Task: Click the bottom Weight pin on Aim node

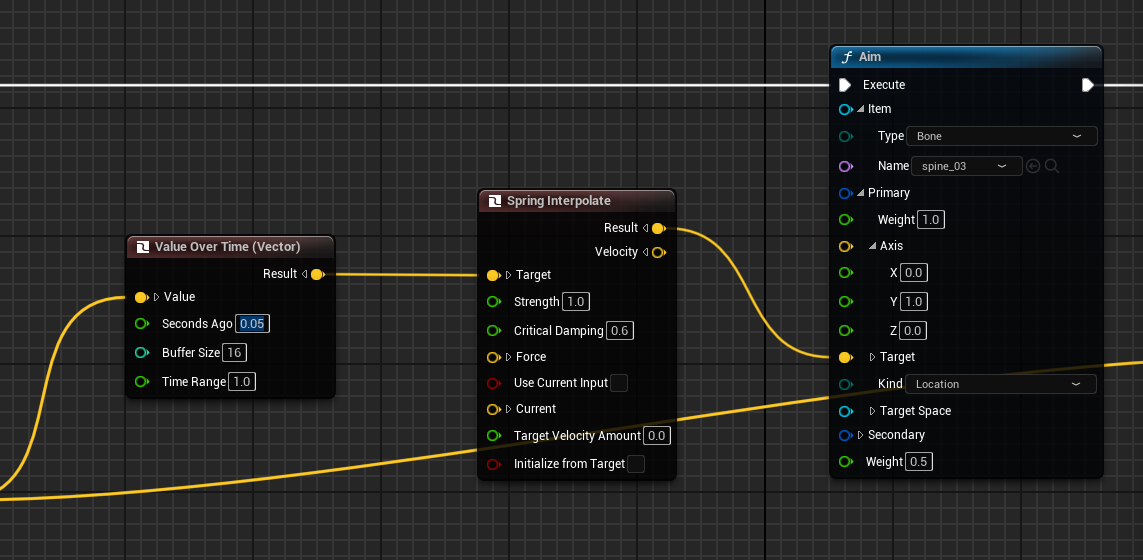Action: pos(846,462)
